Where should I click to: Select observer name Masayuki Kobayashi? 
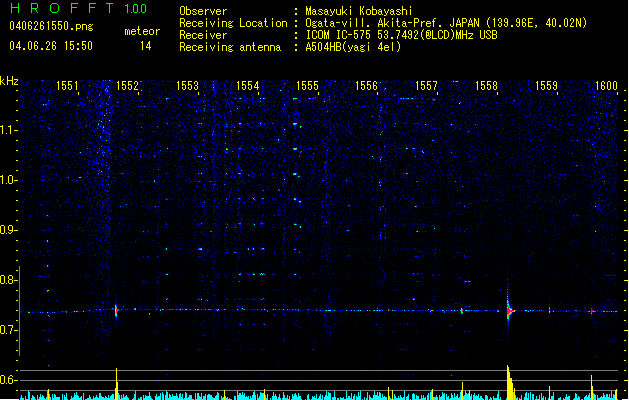359,11
